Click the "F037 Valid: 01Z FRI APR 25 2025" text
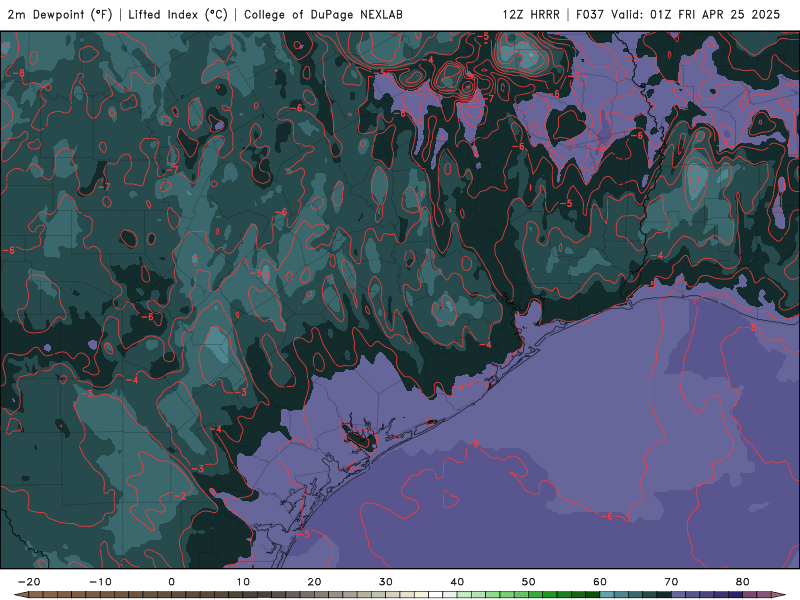The width and height of the screenshot is (800, 600). click(x=678, y=15)
